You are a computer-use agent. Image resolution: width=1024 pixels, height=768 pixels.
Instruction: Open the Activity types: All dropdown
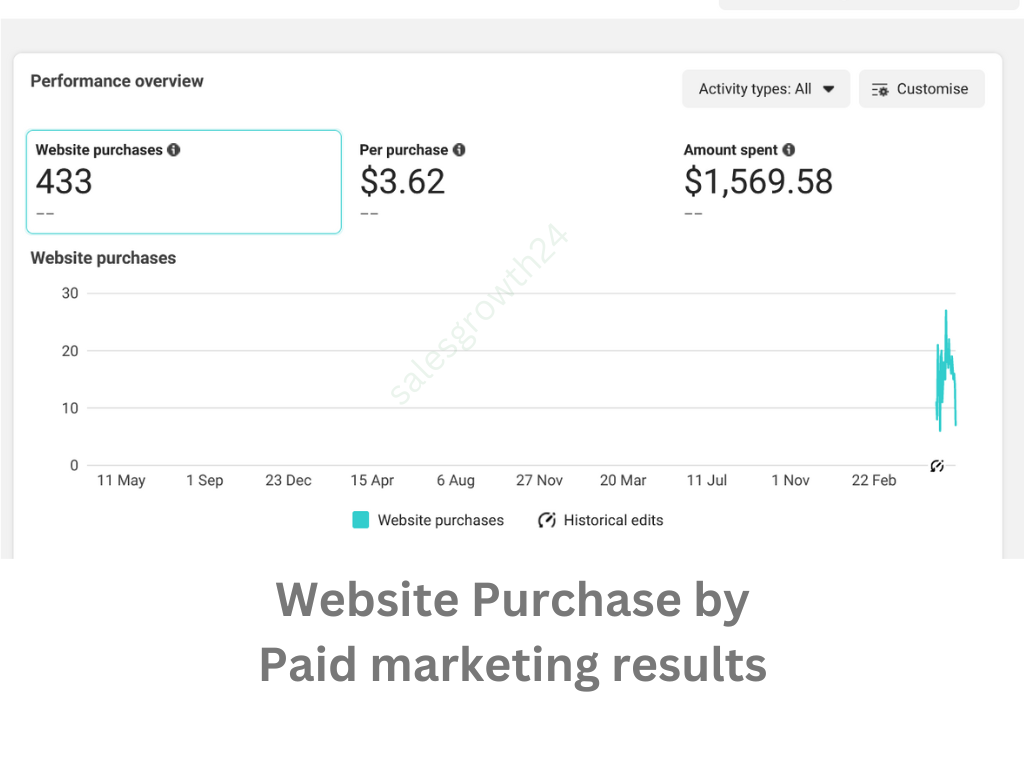tap(765, 89)
